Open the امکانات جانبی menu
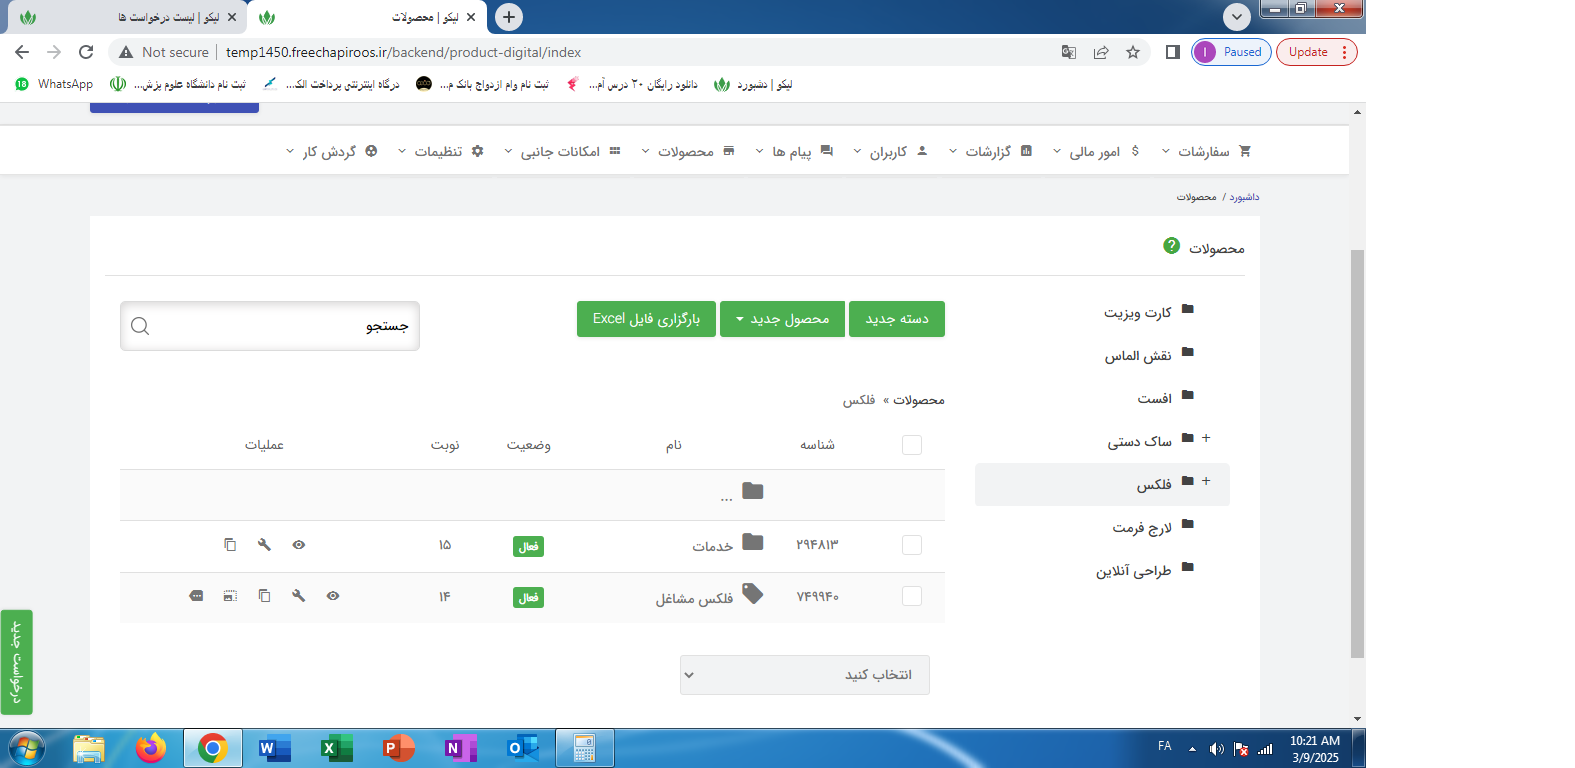The width and height of the screenshot is (1575, 768). [562, 152]
